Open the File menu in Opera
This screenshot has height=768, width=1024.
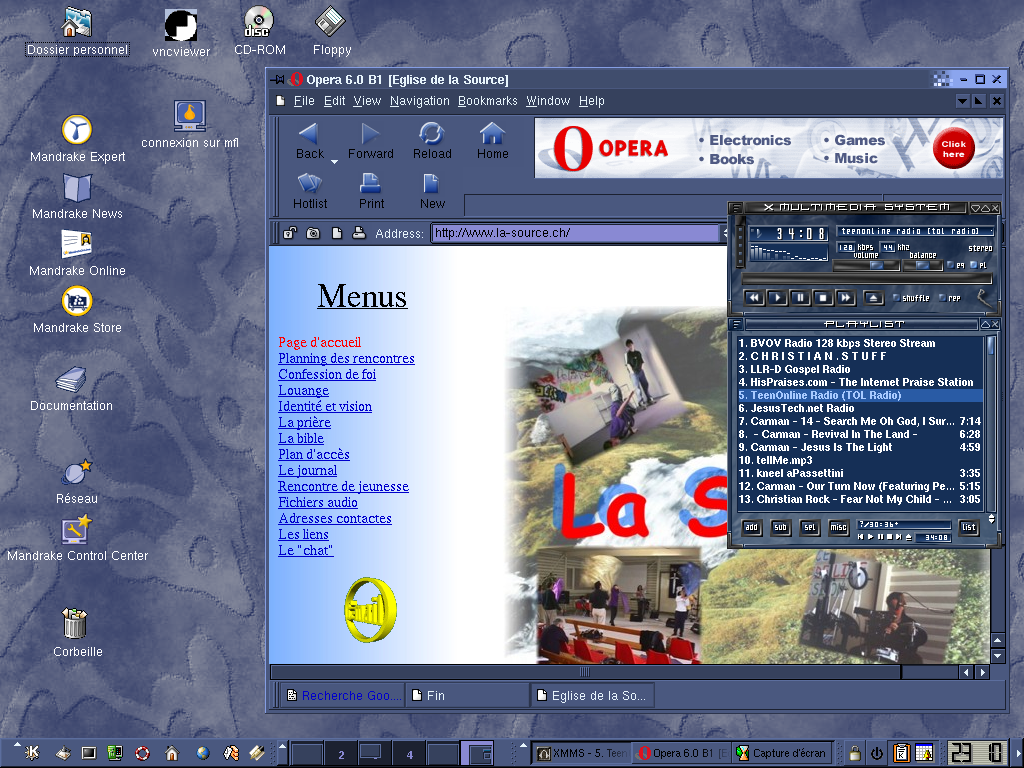304,101
